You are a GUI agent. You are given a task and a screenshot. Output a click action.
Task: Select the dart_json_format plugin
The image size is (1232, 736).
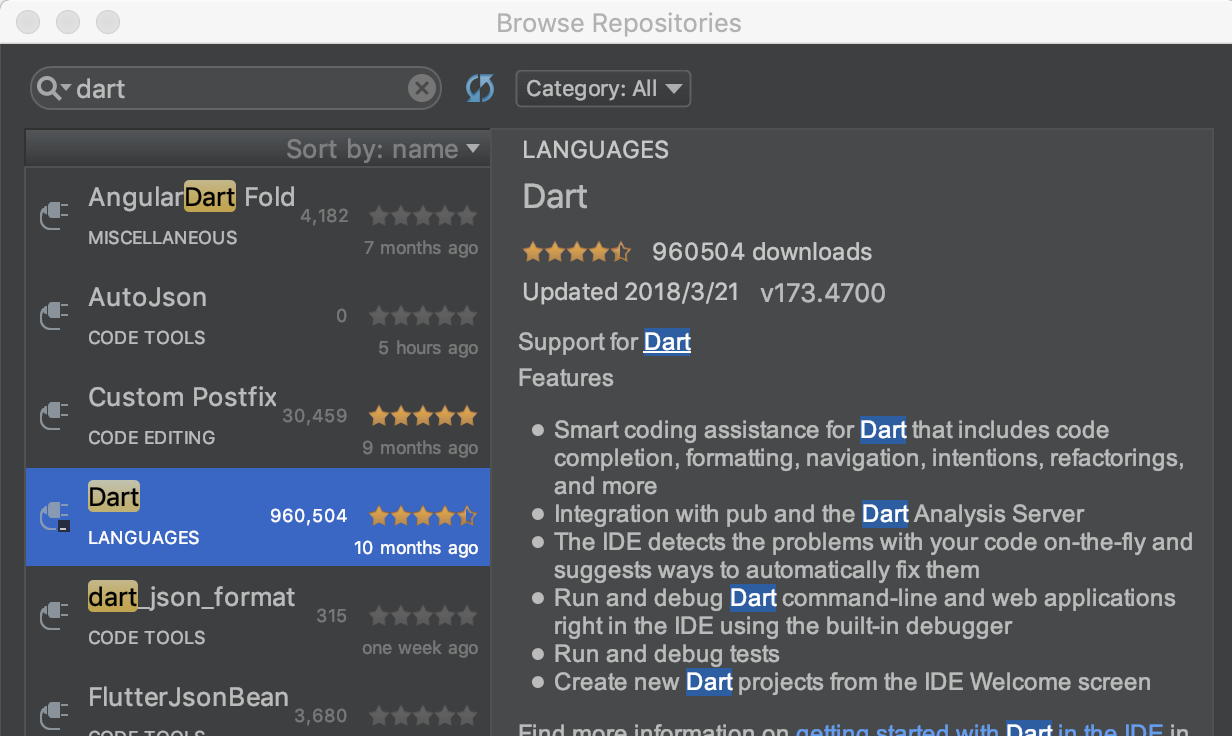tap(258, 617)
